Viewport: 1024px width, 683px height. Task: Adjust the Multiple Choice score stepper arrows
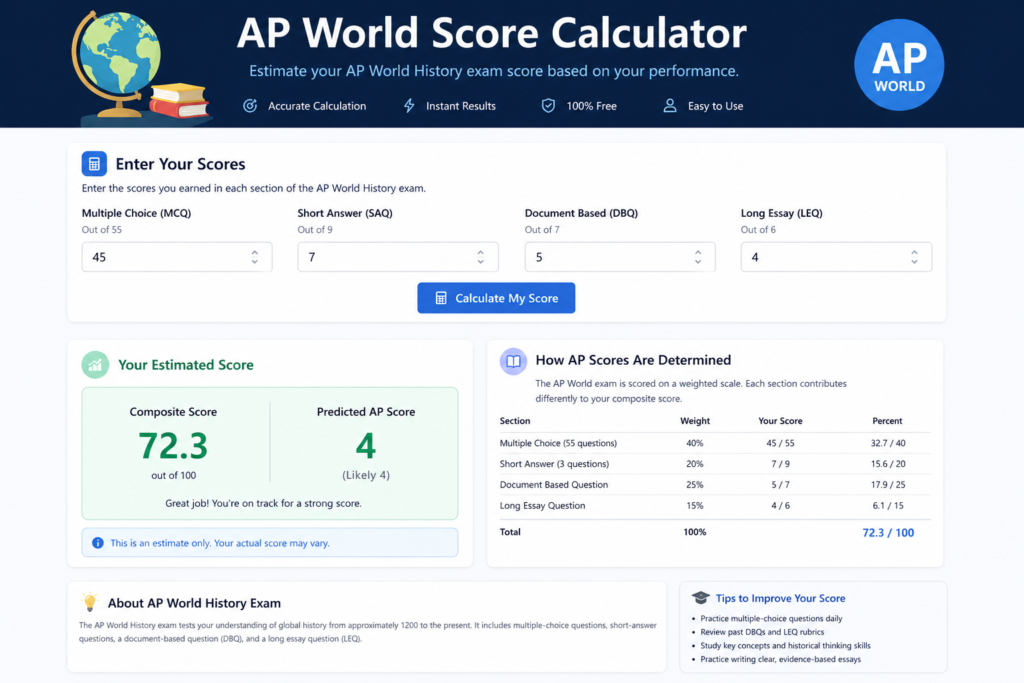click(254, 257)
